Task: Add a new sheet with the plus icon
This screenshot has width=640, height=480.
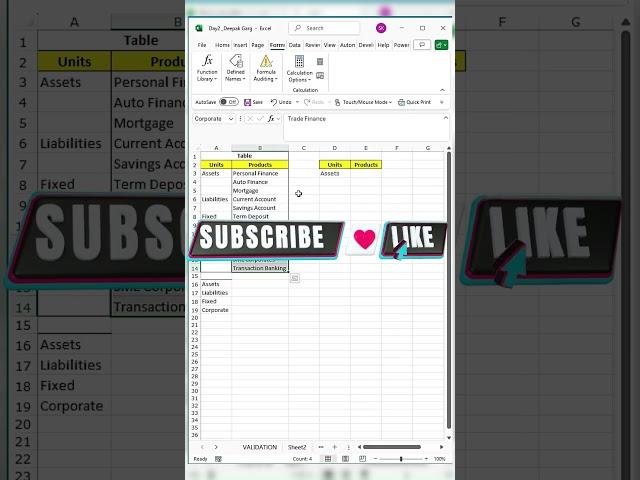Action: (x=335, y=447)
